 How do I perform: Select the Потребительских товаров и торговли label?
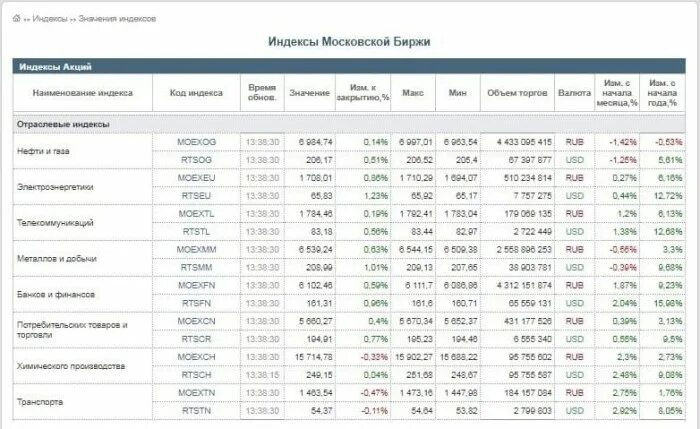coord(72,330)
